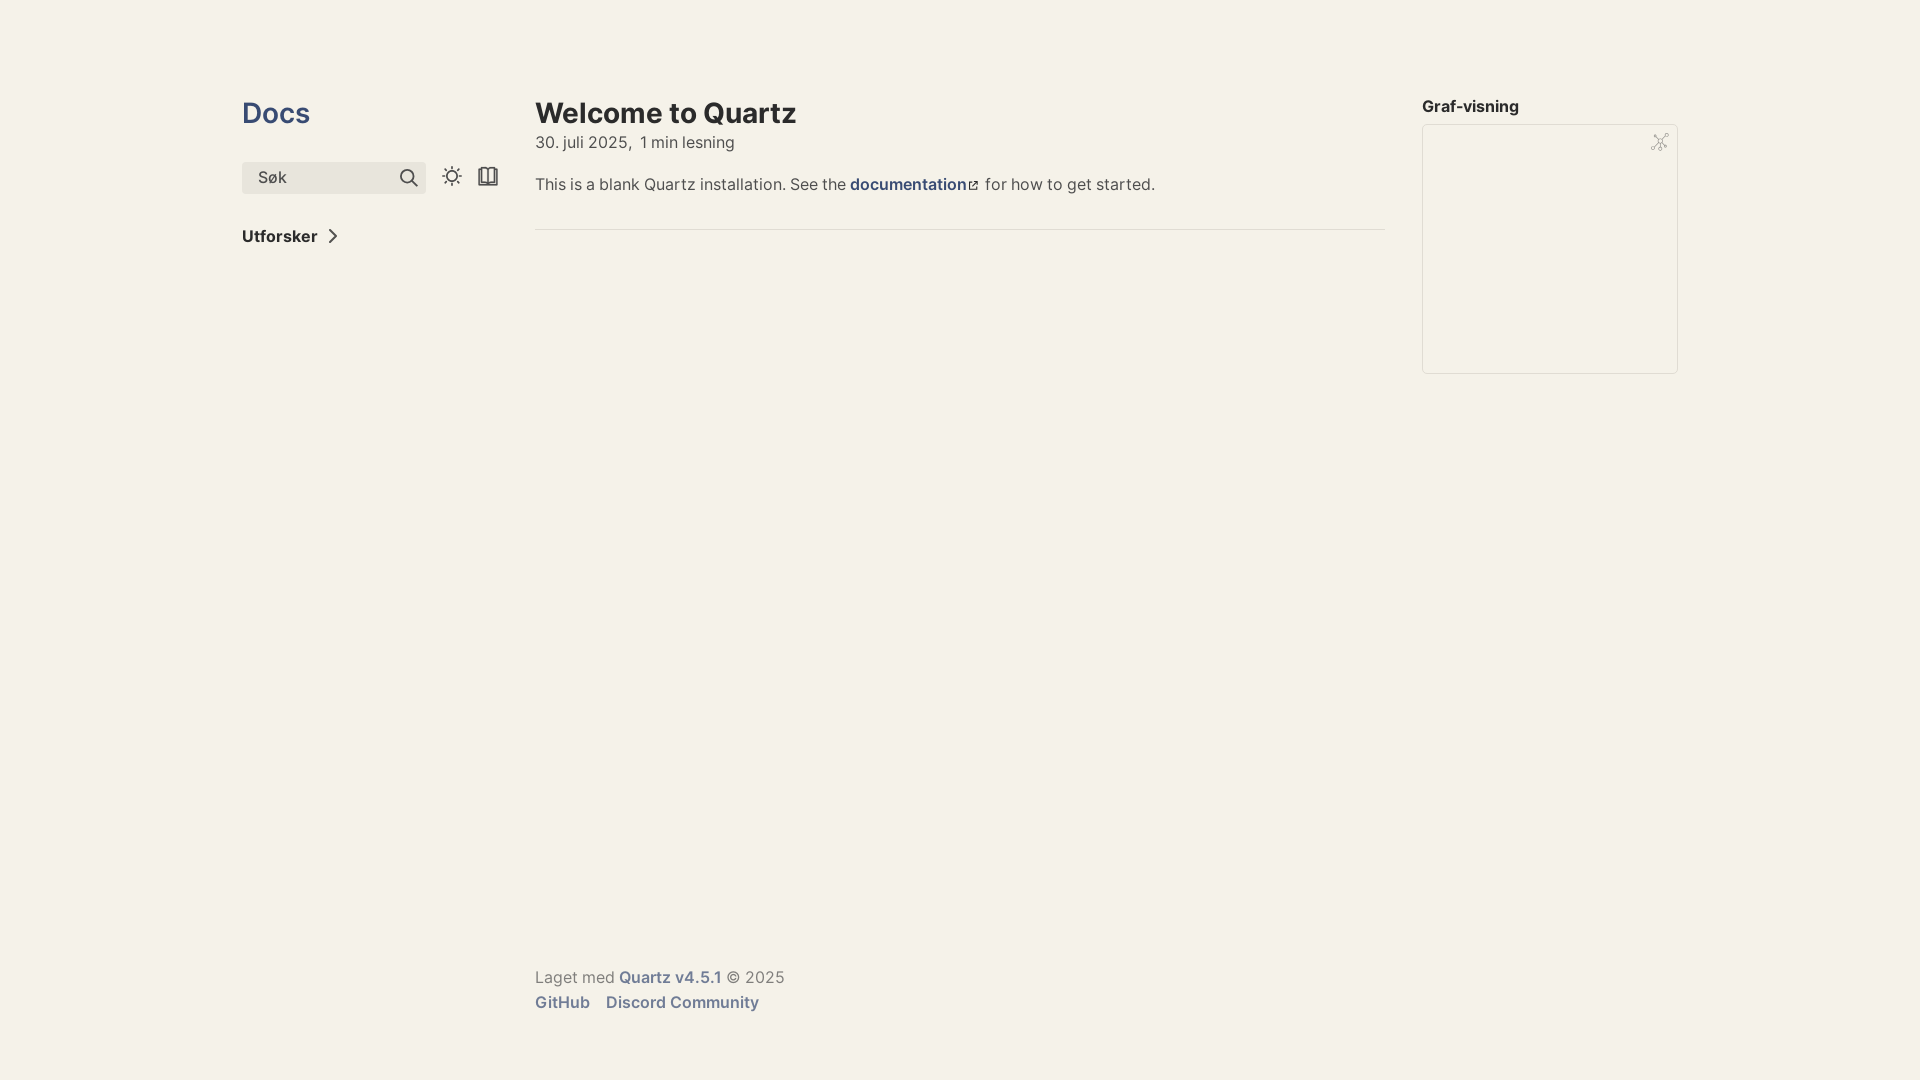Visit the GitHub footer link
The height and width of the screenshot is (1080, 1920).
coord(562,1002)
